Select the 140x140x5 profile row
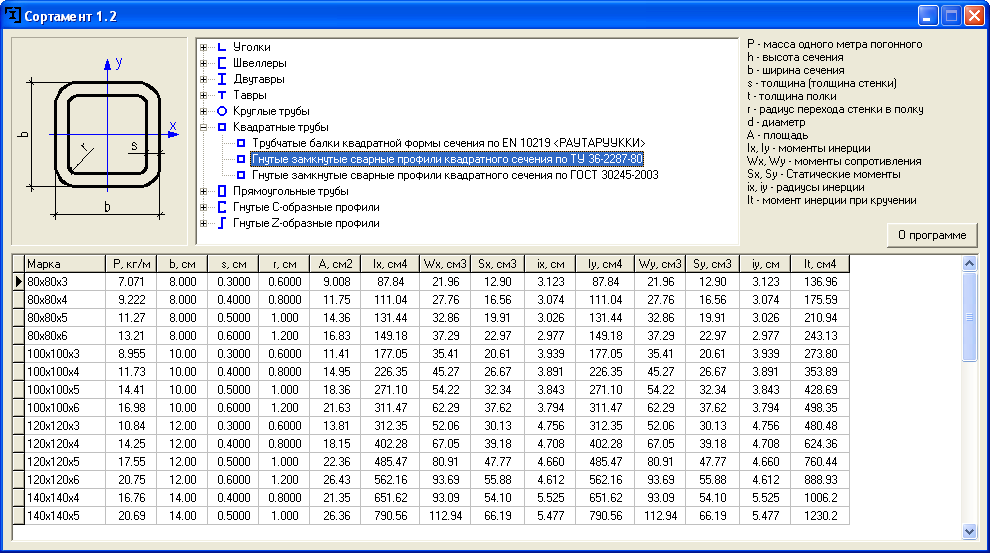Viewport: 990px width, 553px height. (431, 516)
